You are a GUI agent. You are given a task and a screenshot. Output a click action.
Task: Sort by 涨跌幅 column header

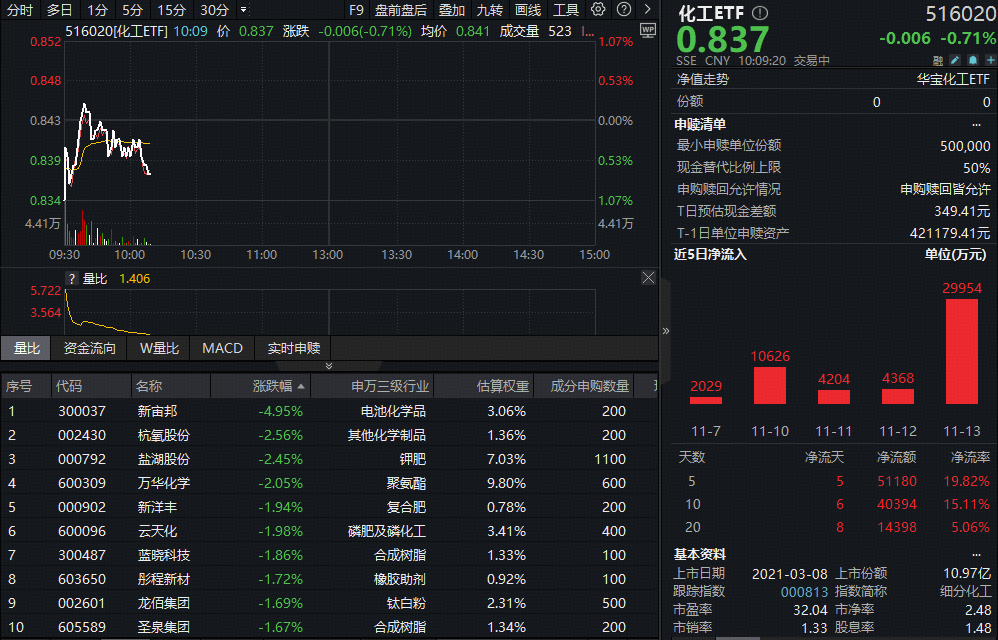(272, 386)
